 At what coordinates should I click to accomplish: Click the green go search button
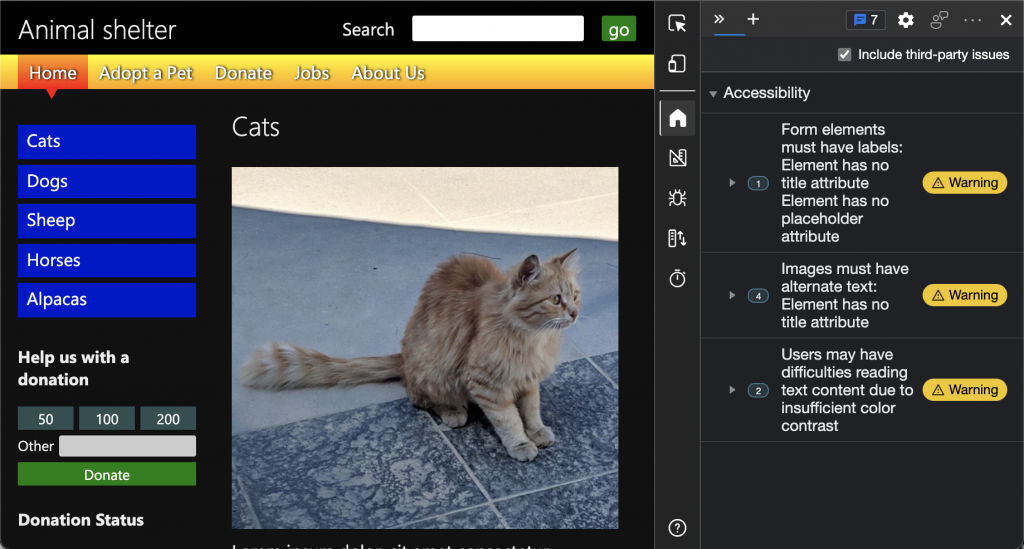pos(618,29)
